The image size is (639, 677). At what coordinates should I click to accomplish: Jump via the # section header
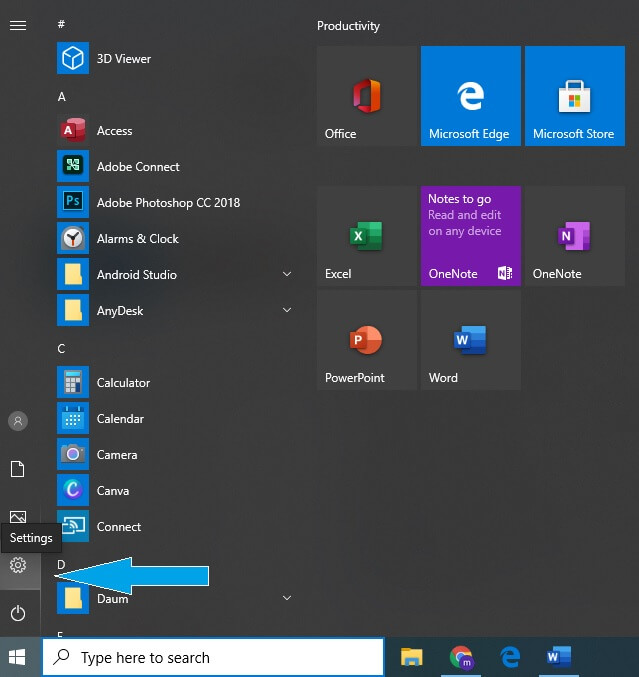pyautogui.click(x=61, y=24)
